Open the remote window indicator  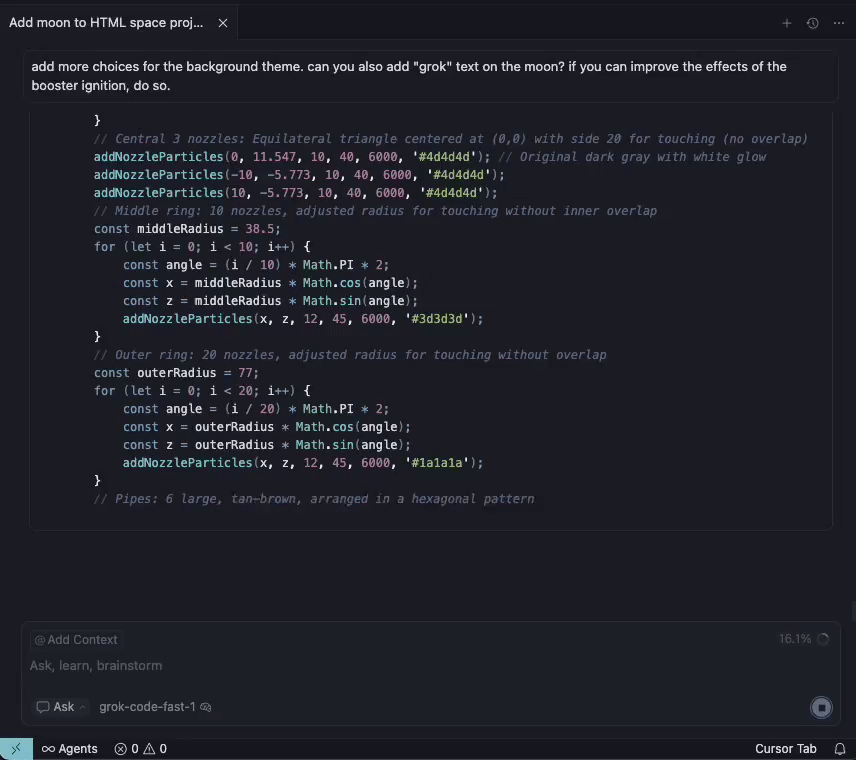tap(16, 748)
